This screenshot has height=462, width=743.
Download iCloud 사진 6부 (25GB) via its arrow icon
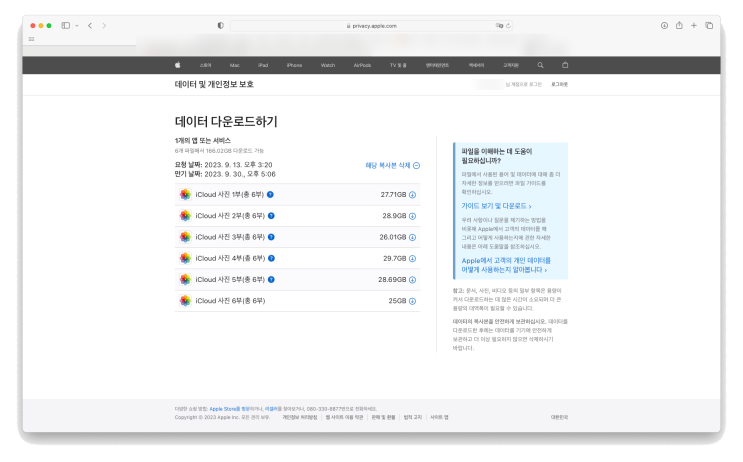412,301
